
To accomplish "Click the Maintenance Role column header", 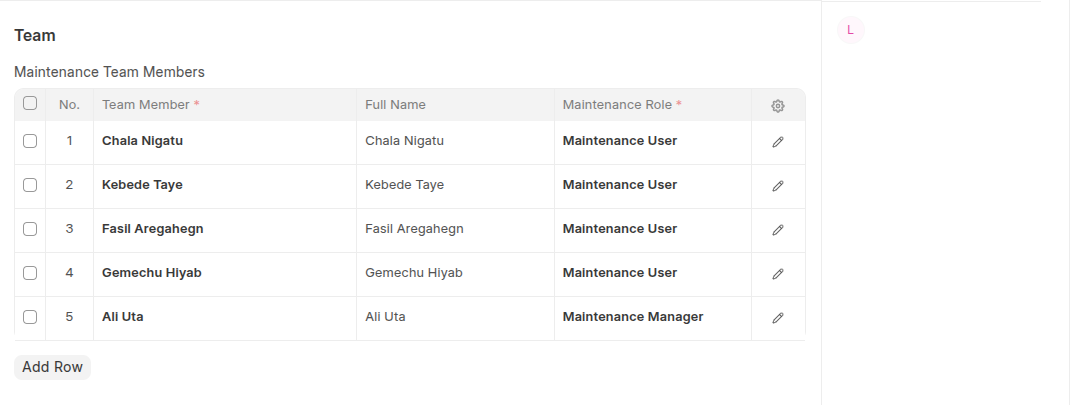I will [621, 105].
